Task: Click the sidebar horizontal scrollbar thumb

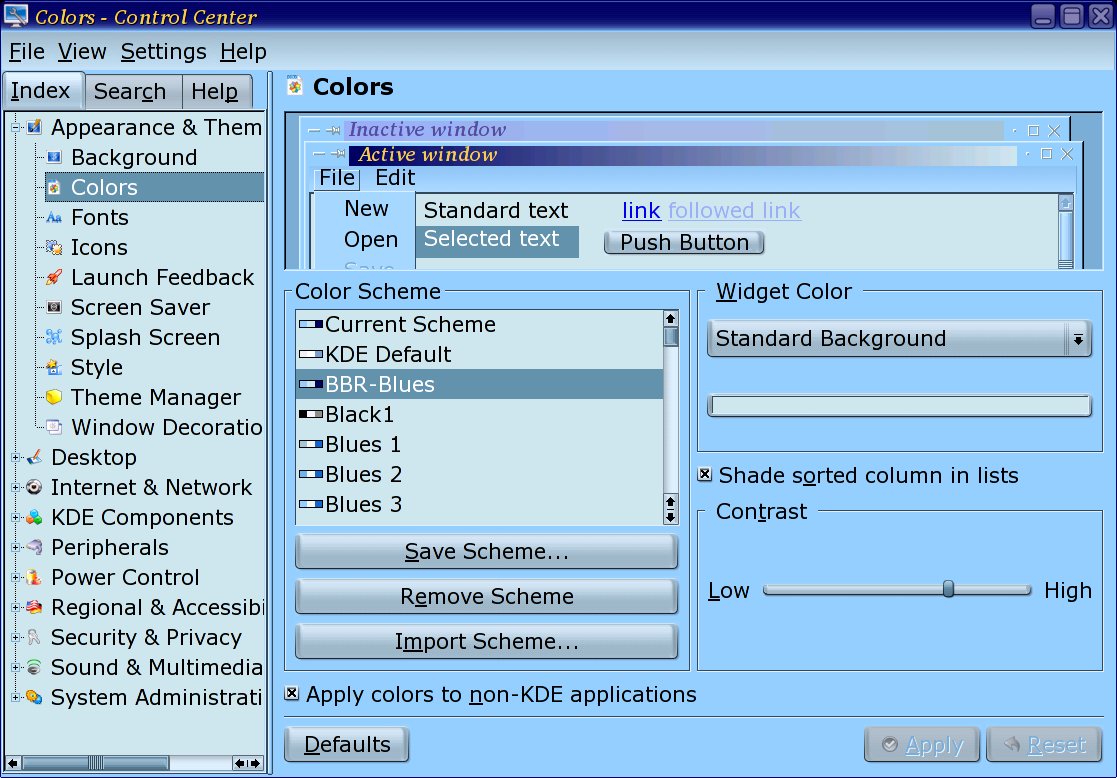Action: [x=96, y=763]
